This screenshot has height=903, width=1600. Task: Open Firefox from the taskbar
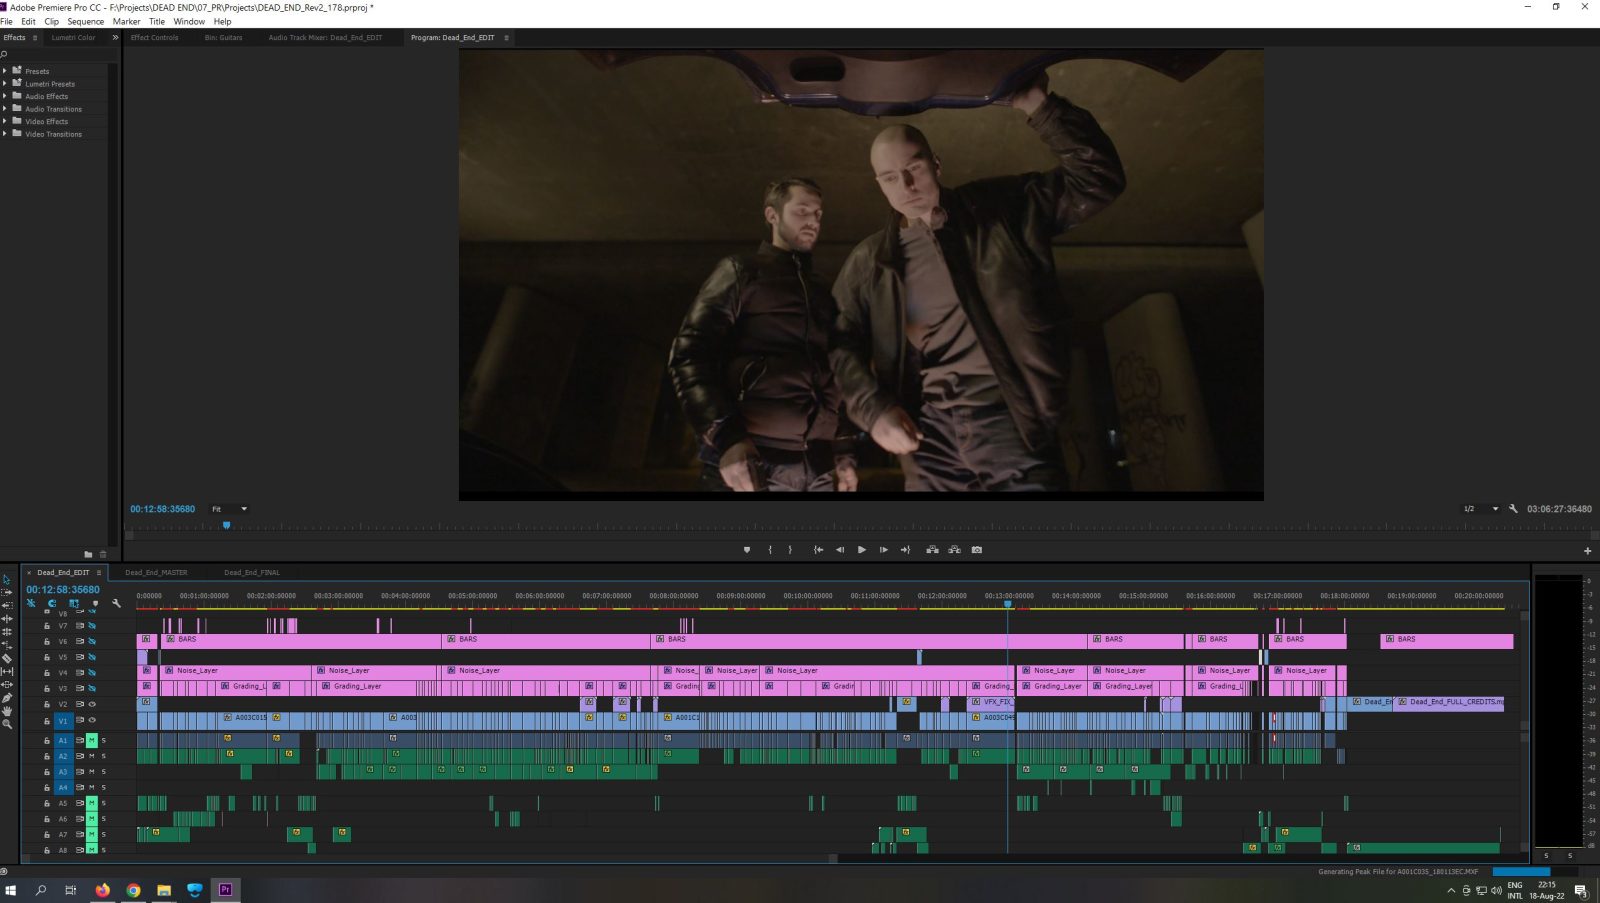click(x=102, y=890)
